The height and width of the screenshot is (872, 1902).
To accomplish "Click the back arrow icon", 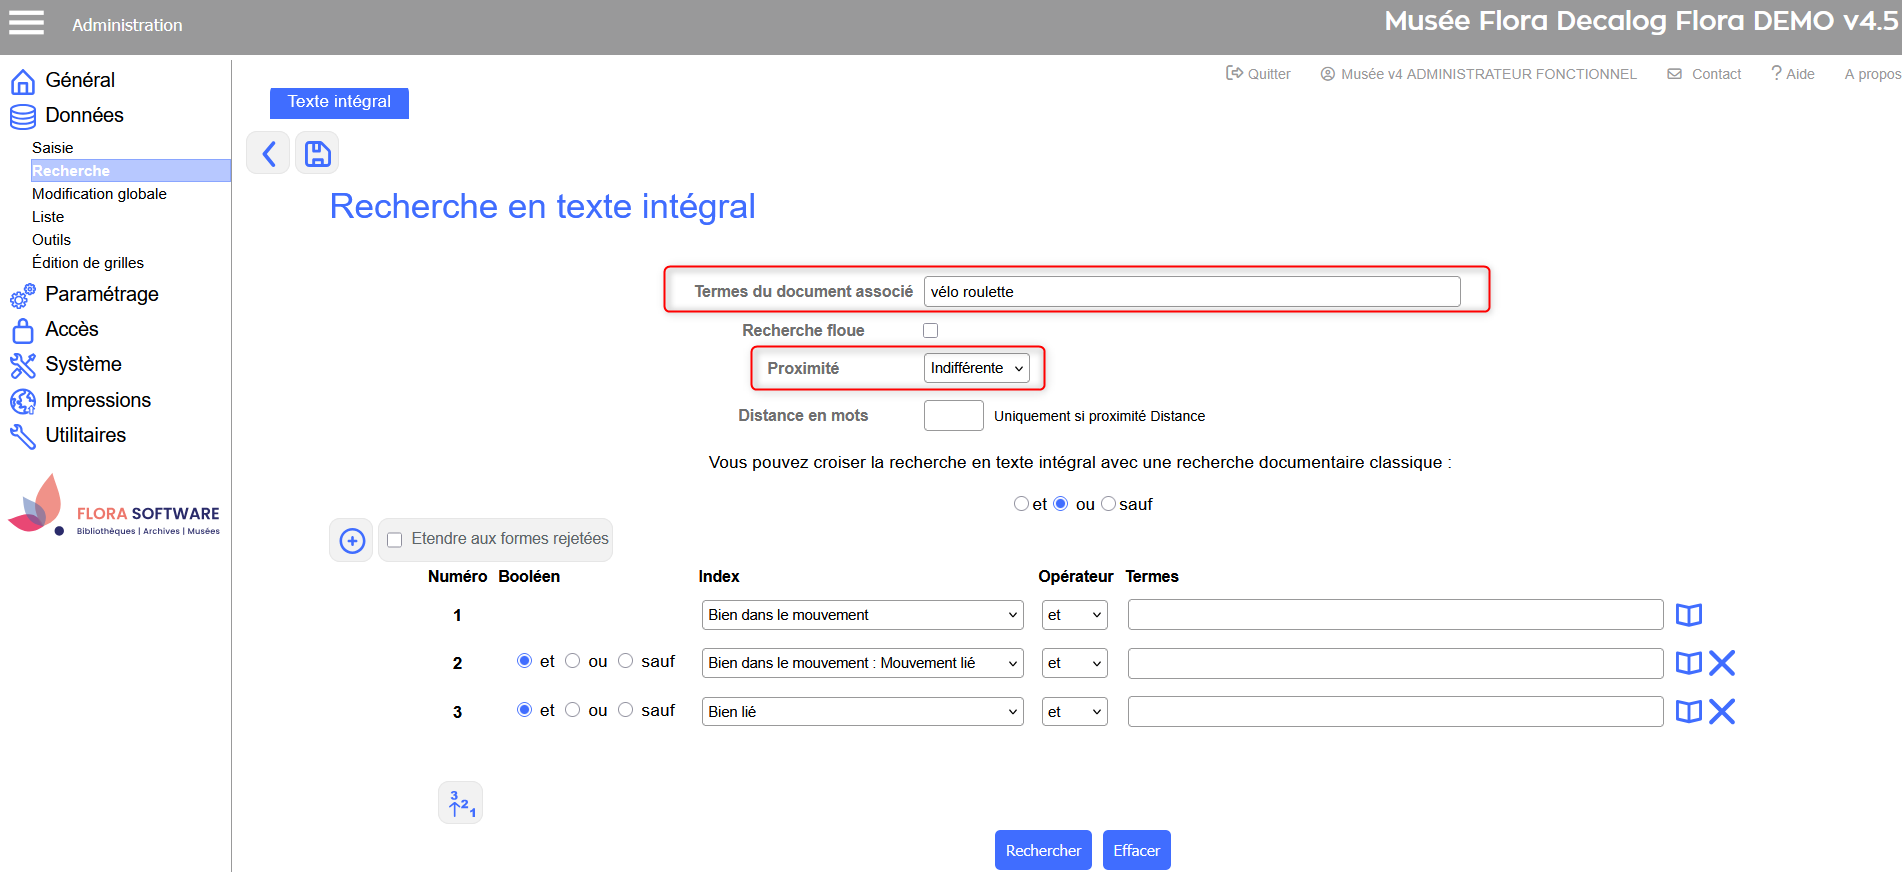I will pos(268,153).
